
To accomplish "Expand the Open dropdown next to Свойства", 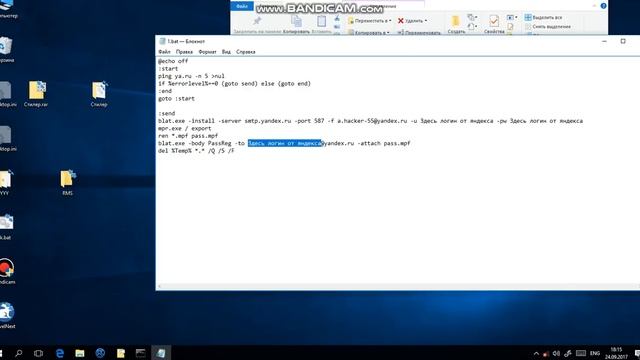I will [512, 18].
